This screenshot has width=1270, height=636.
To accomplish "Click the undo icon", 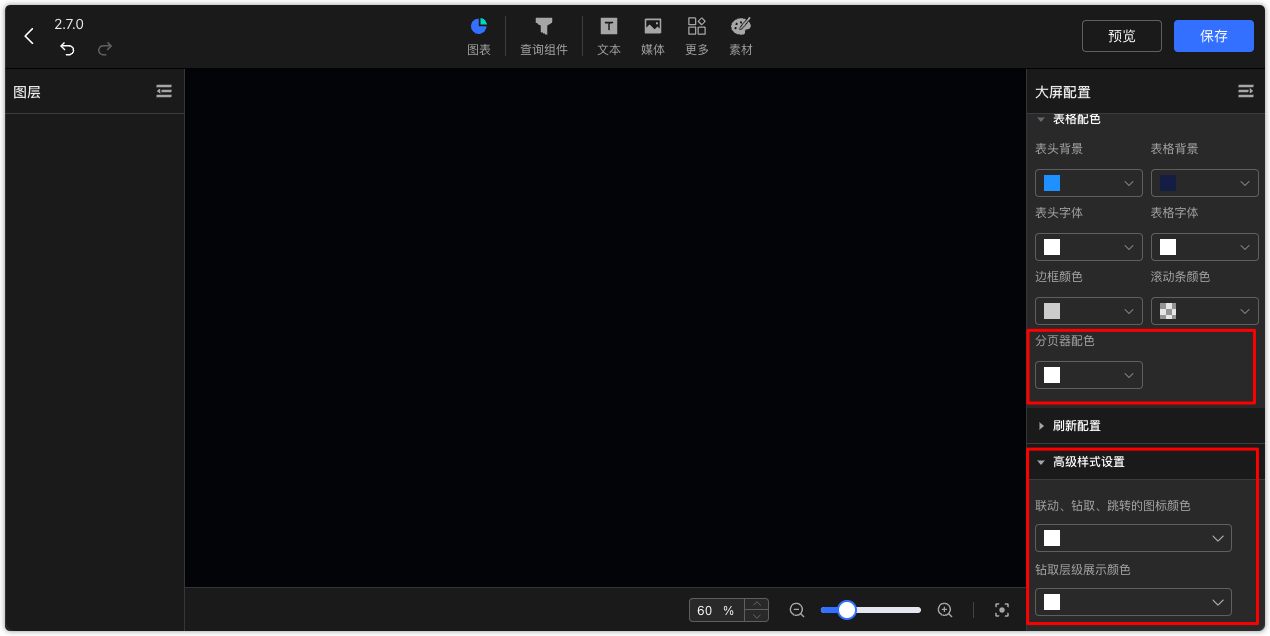I will (67, 49).
